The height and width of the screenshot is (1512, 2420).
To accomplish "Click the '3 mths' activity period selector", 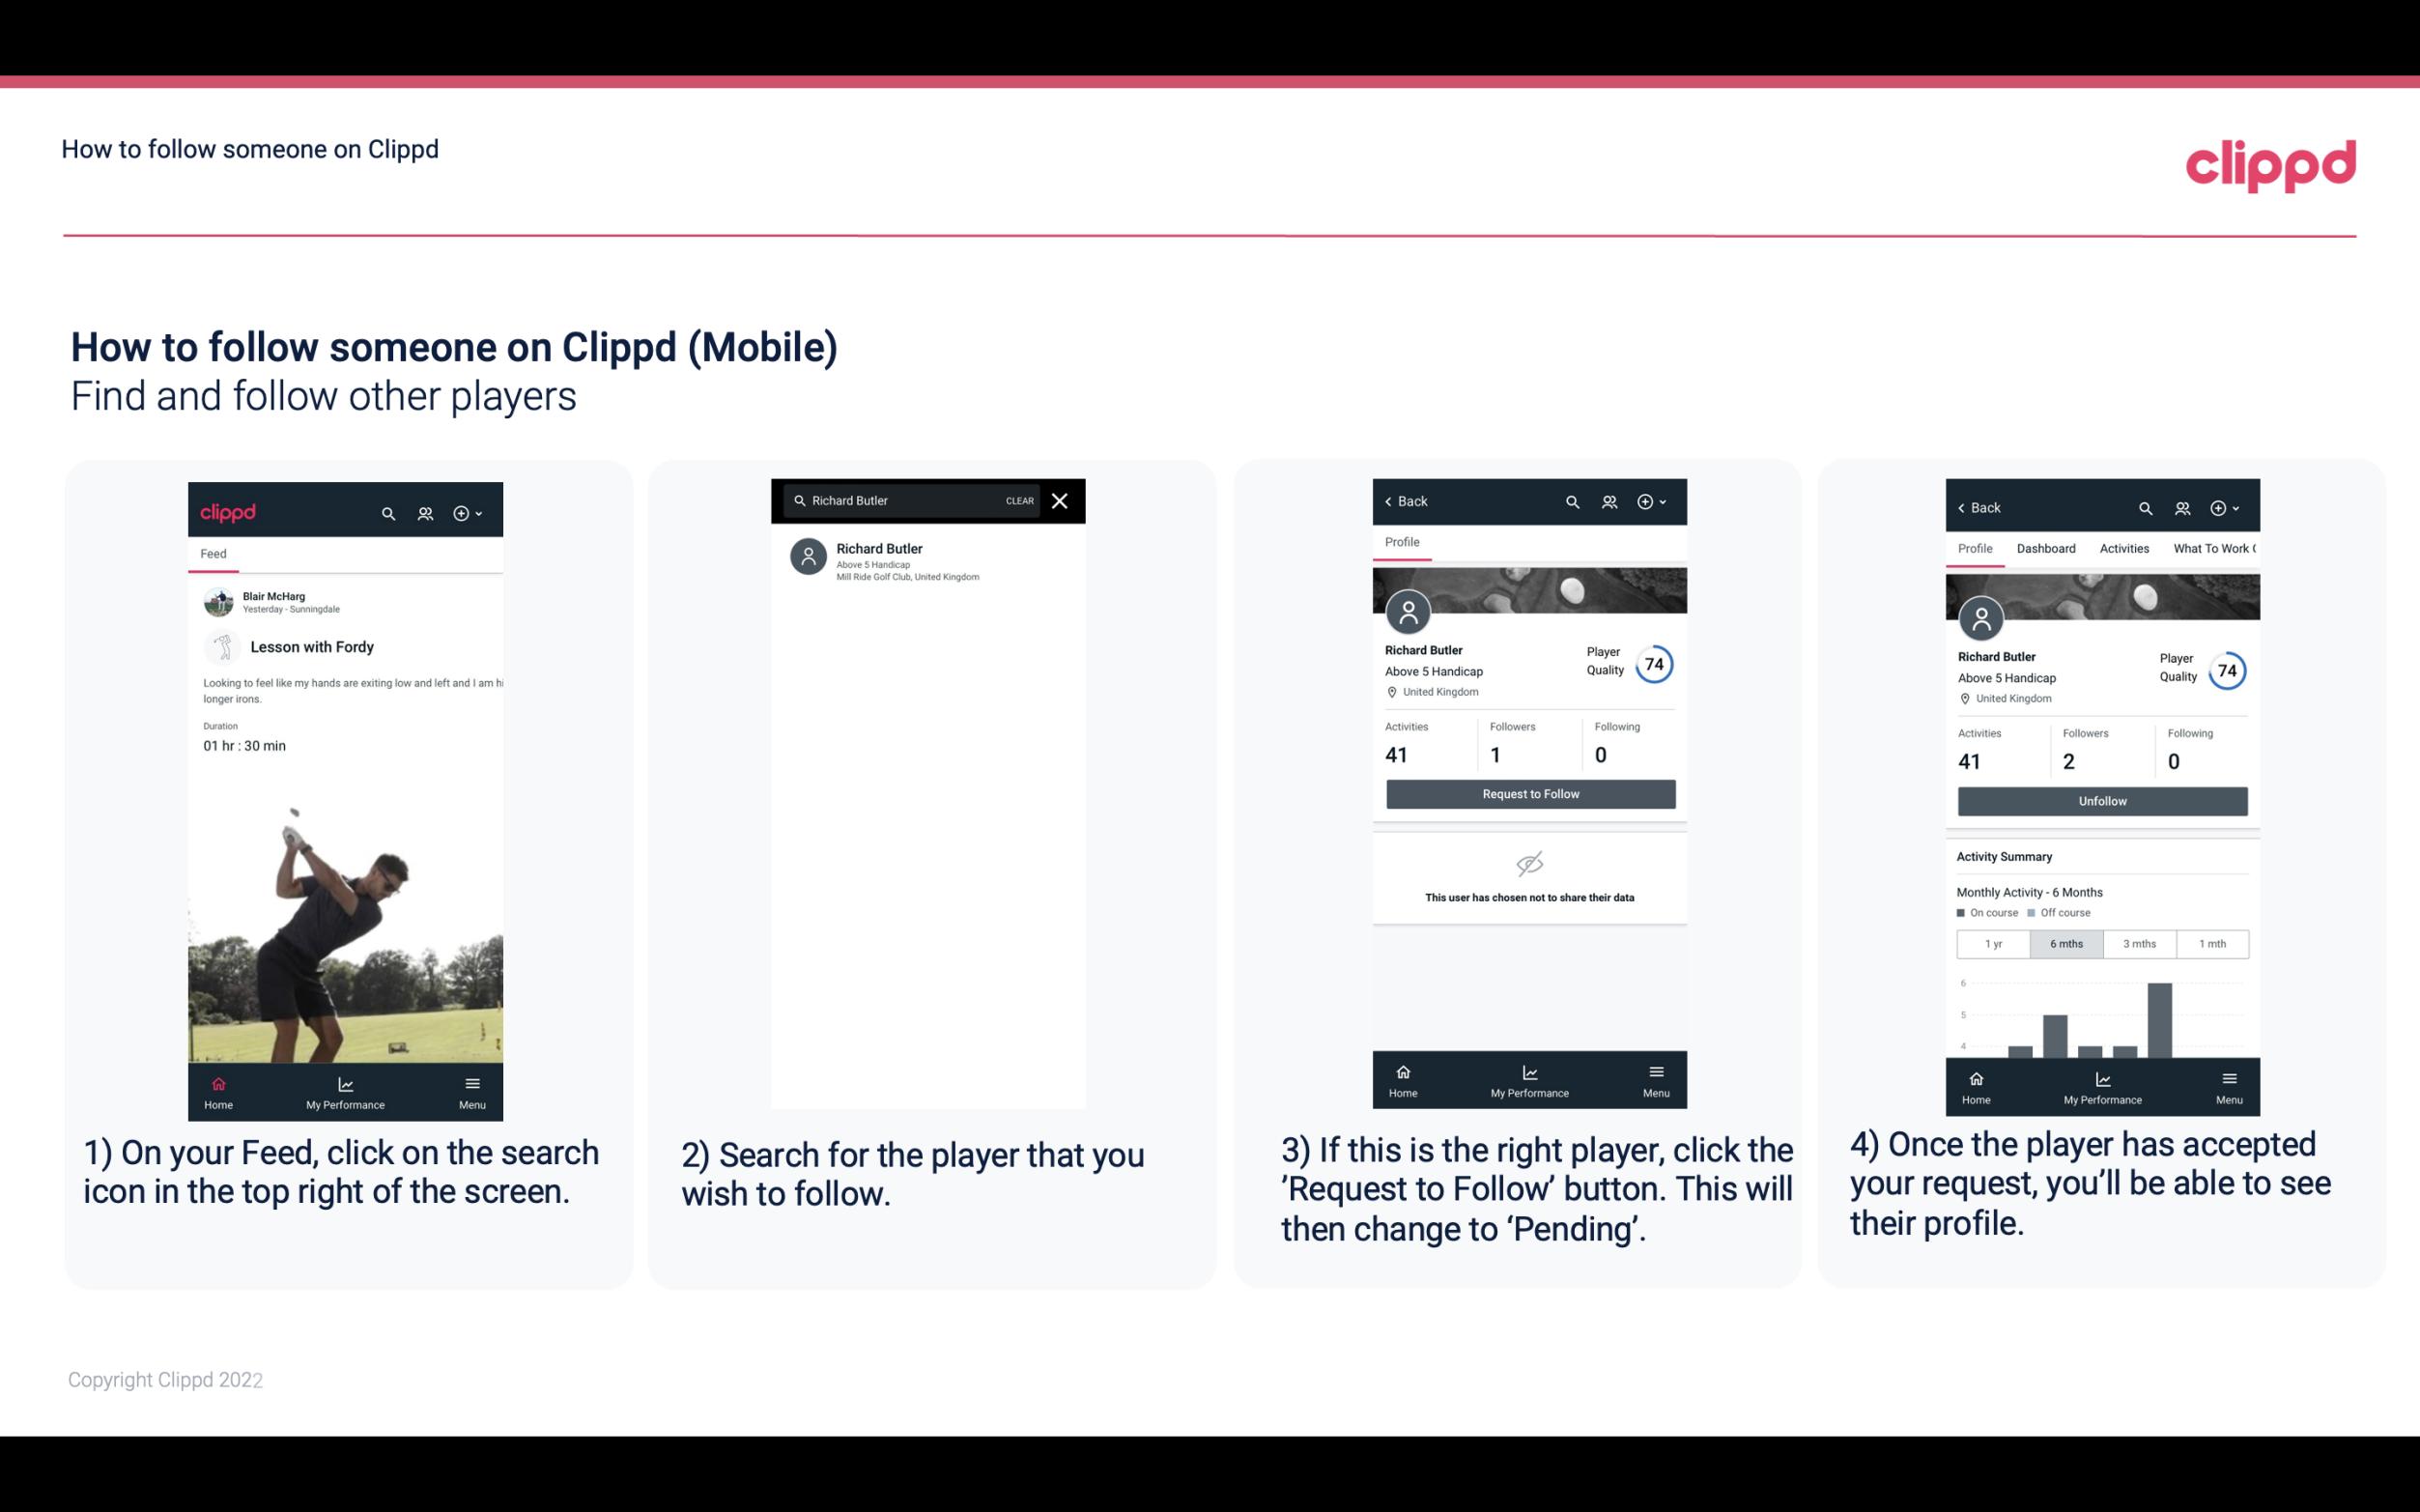I will click(x=2138, y=942).
